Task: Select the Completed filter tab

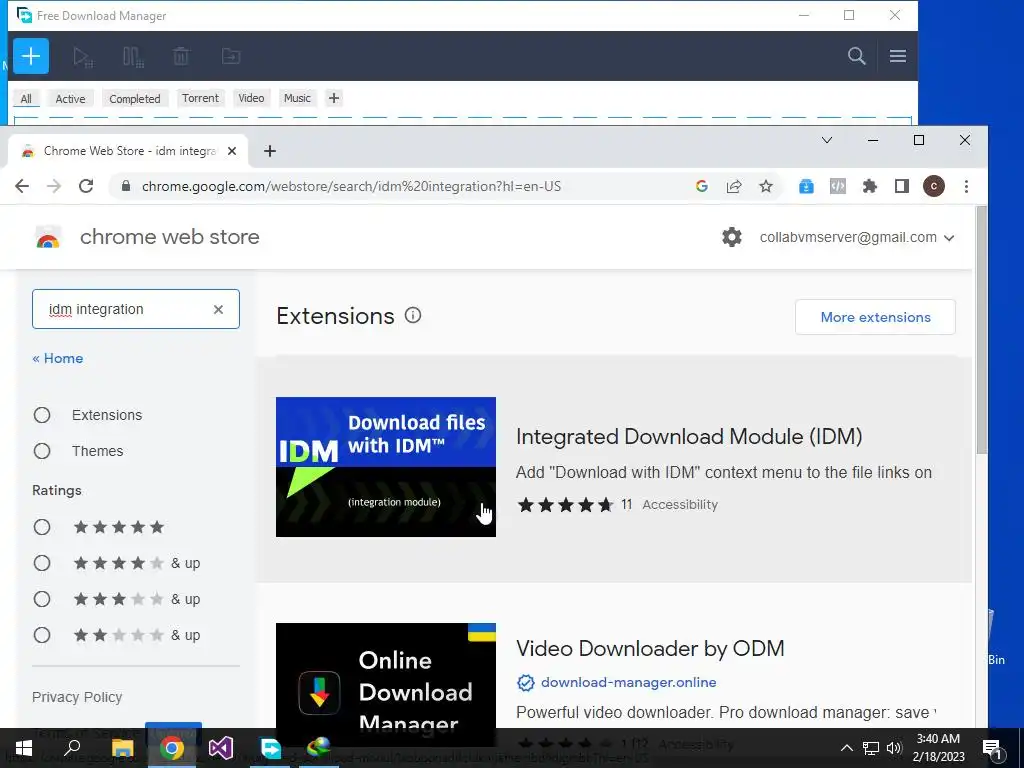Action: (x=135, y=99)
